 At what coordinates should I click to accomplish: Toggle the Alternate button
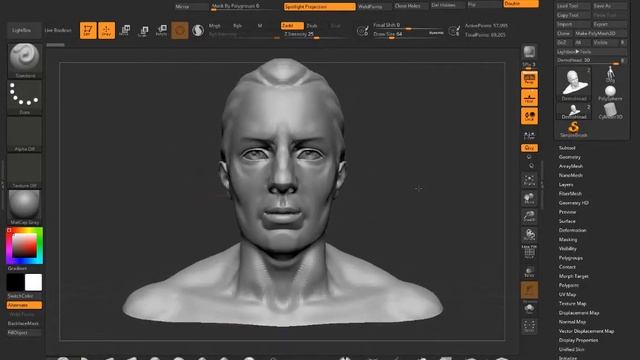click(24, 305)
